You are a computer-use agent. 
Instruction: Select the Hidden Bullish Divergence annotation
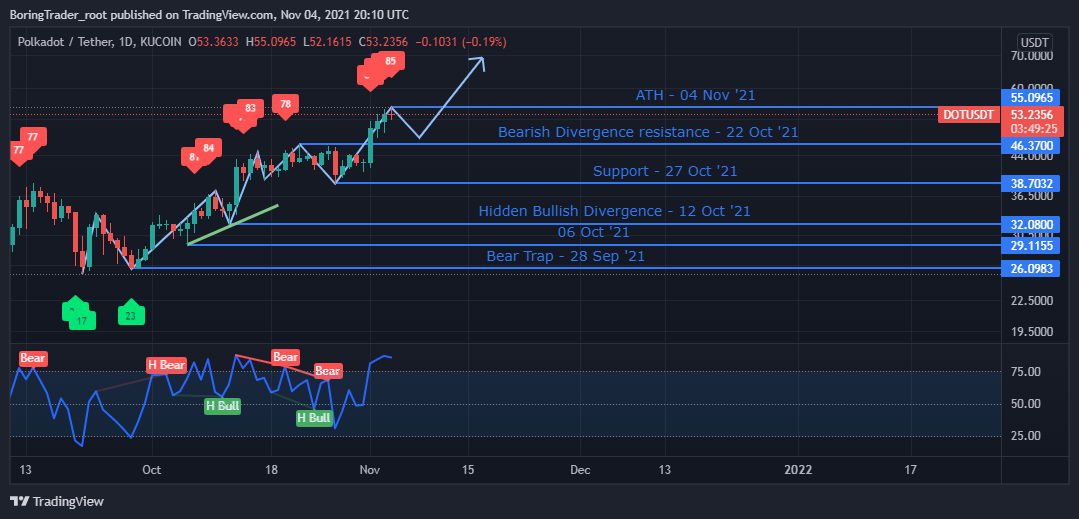tap(614, 211)
